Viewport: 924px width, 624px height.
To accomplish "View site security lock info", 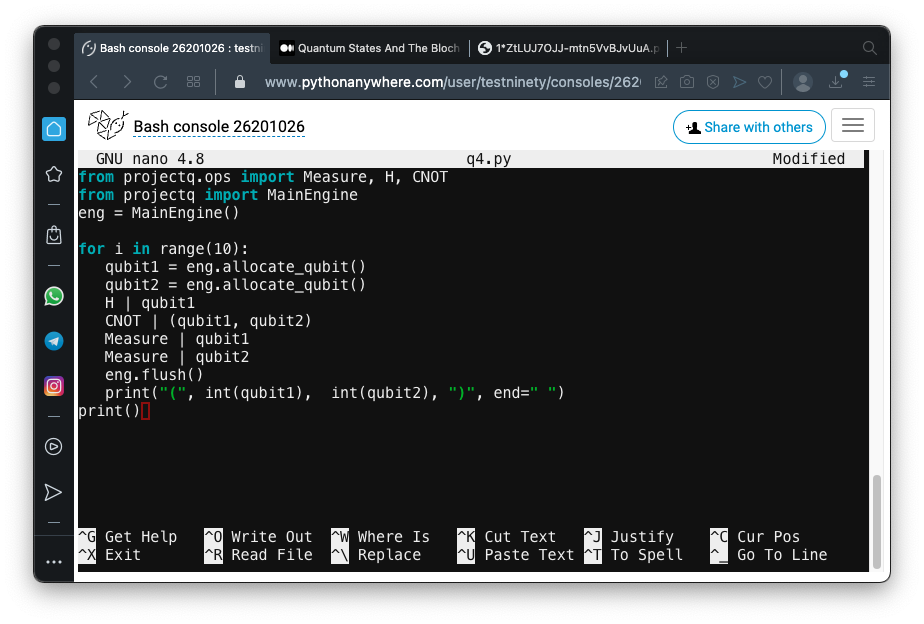I will click(240, 82).
